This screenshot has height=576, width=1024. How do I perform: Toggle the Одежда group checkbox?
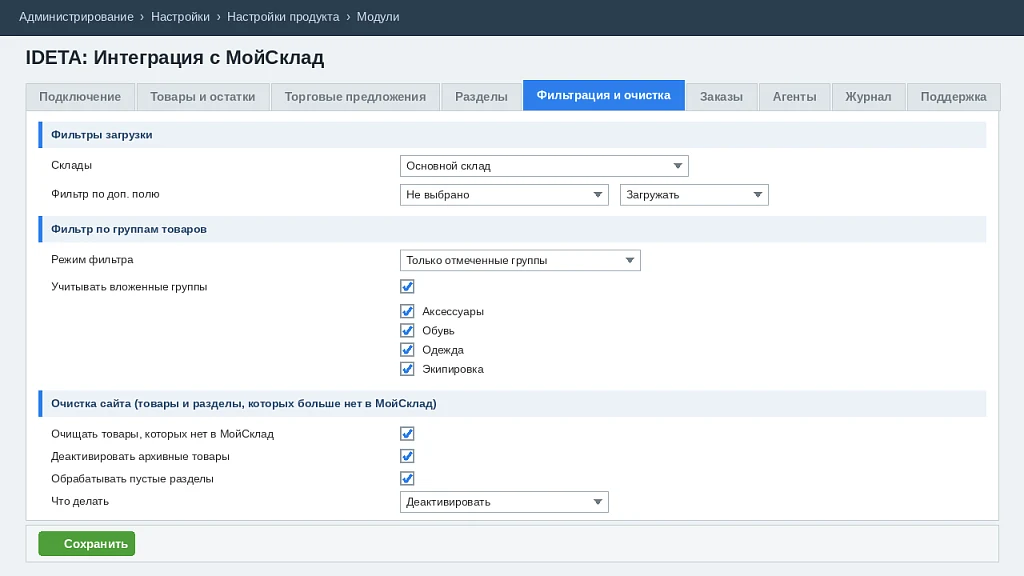point(407,350)
